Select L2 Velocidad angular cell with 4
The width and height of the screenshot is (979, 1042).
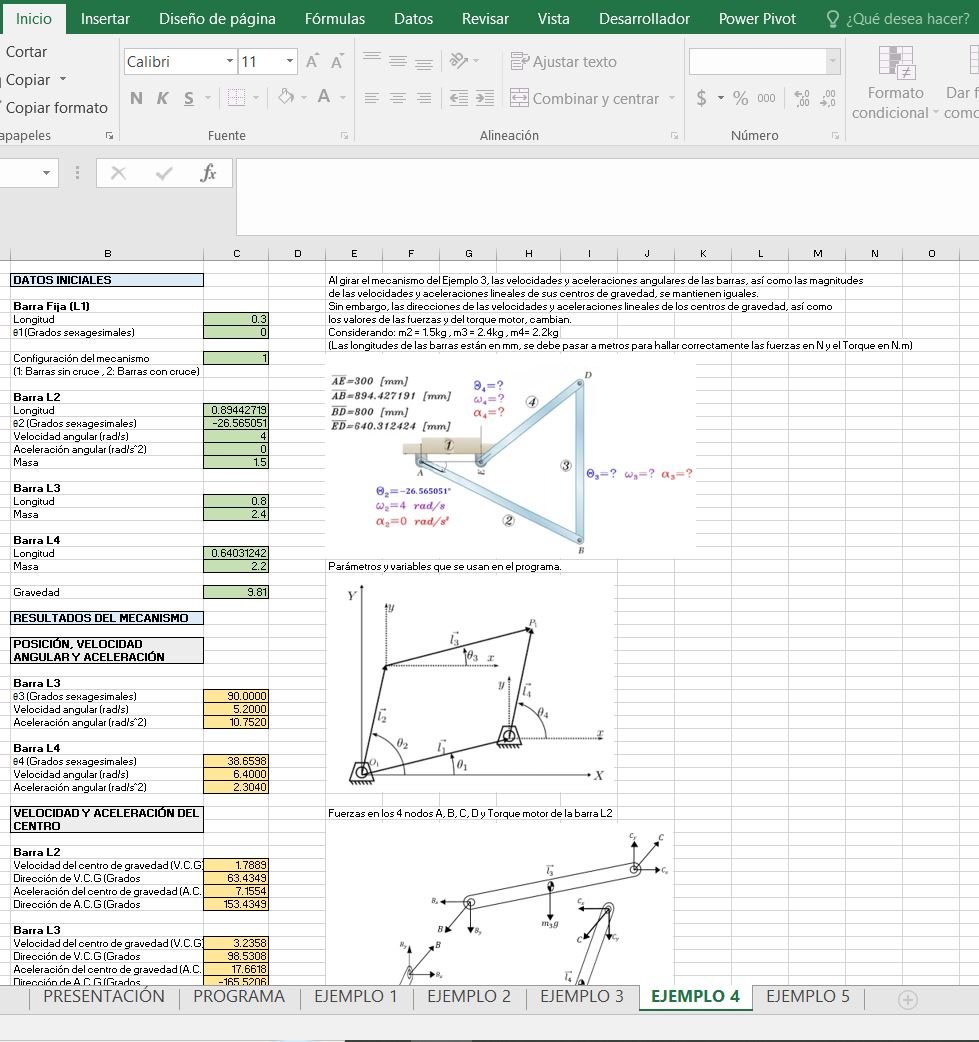[236, 437]
